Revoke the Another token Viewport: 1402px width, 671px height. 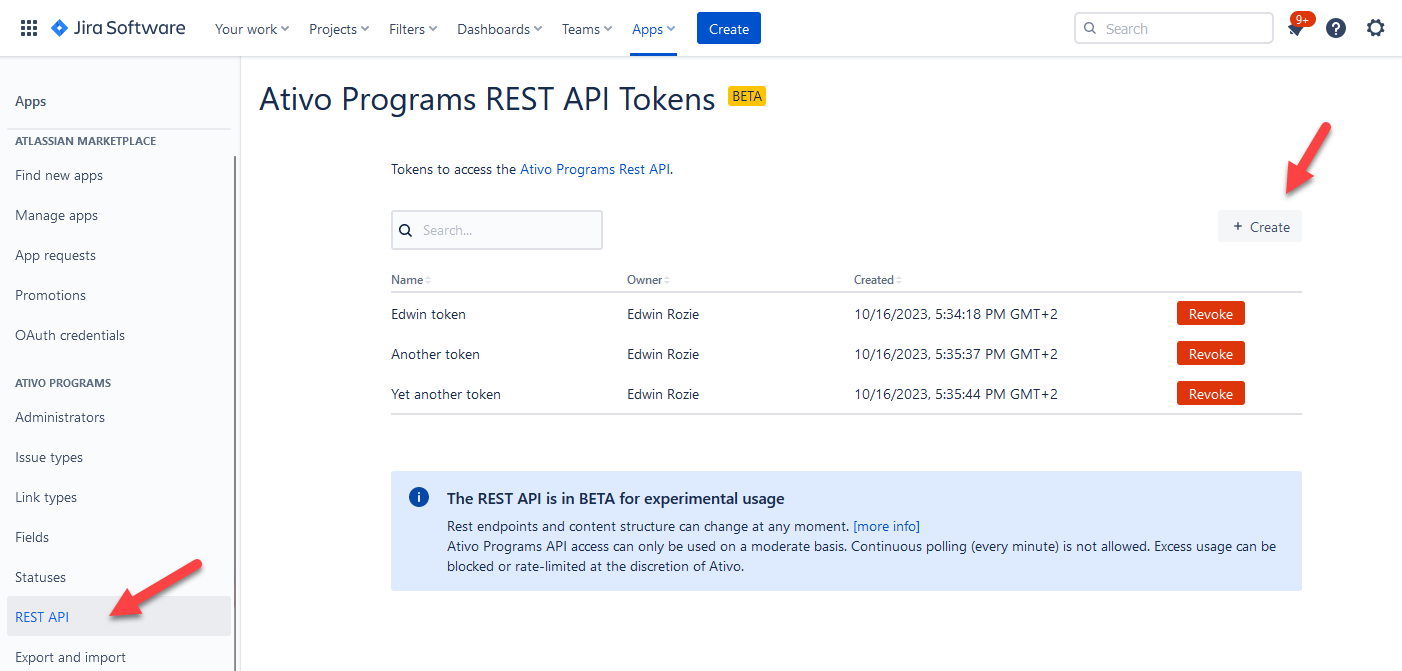pos(1211,354)
